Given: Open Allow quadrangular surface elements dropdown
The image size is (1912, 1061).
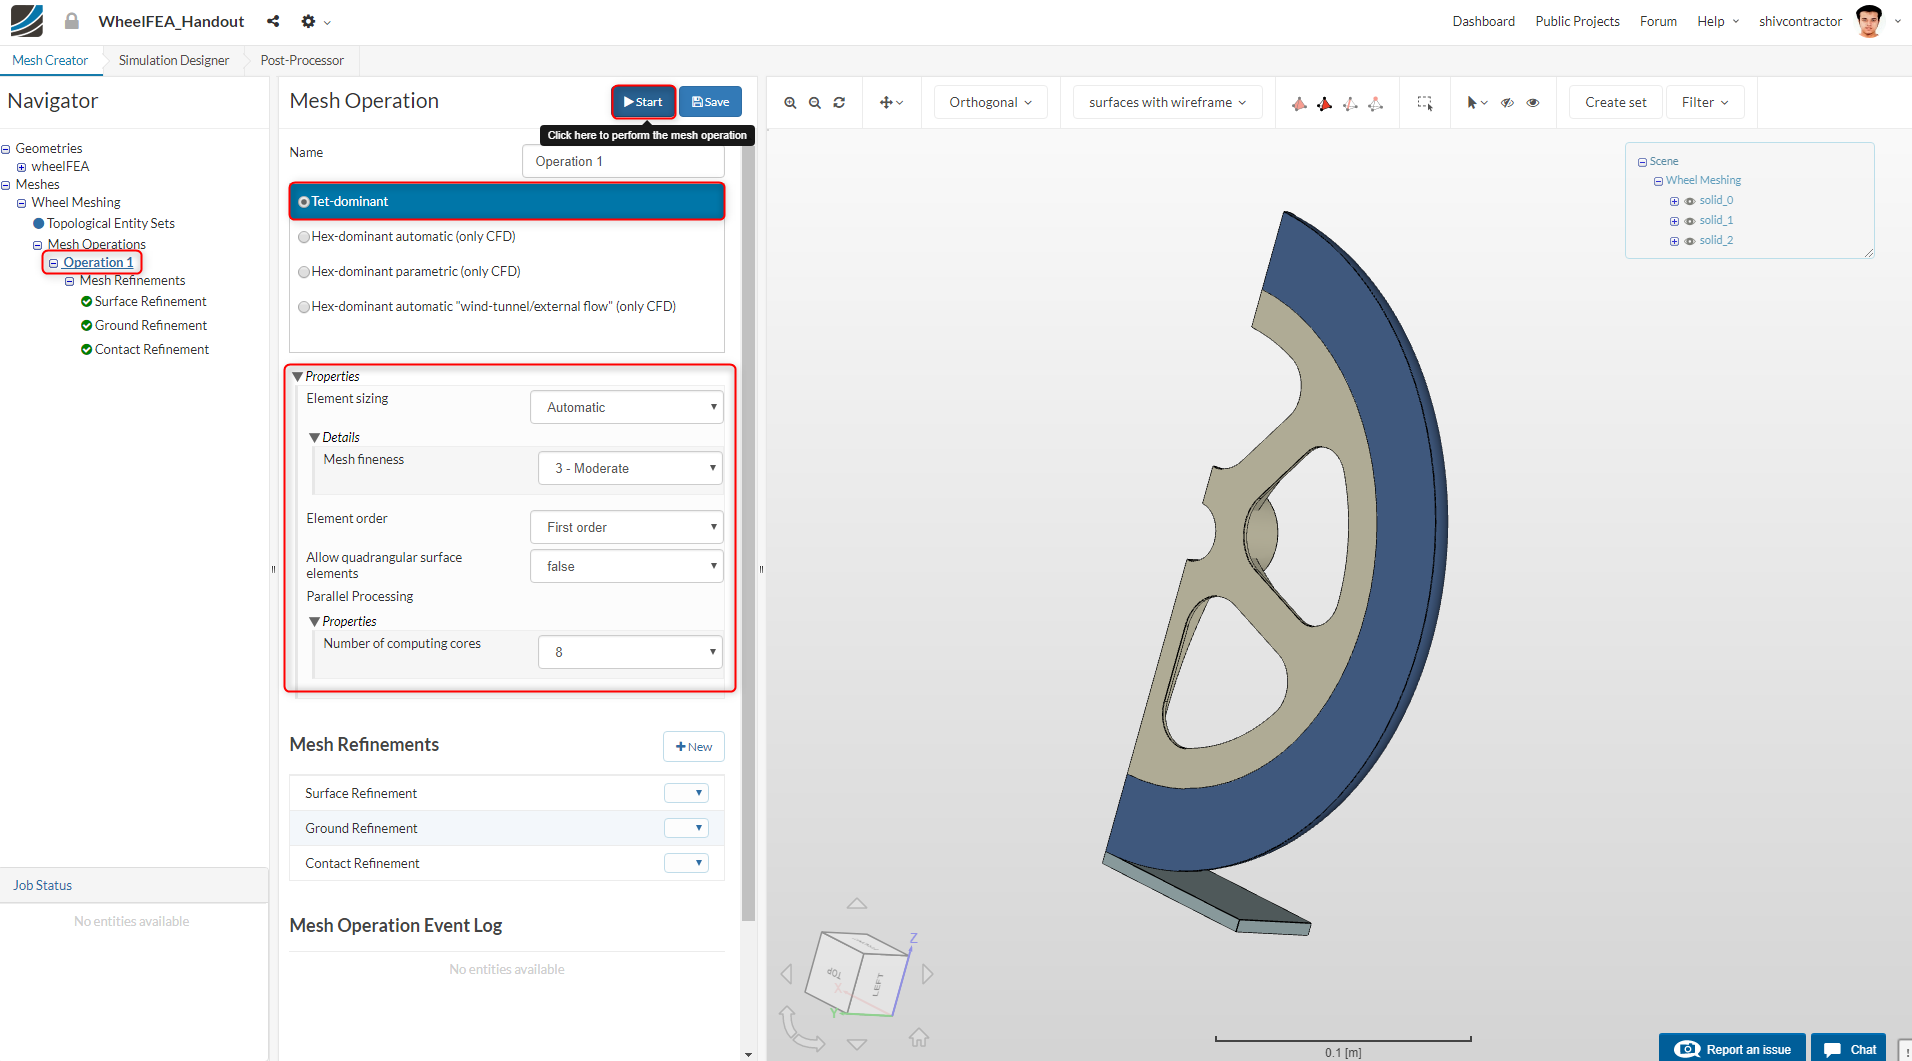Looking at the screenshot, I should tap(626, 566).
